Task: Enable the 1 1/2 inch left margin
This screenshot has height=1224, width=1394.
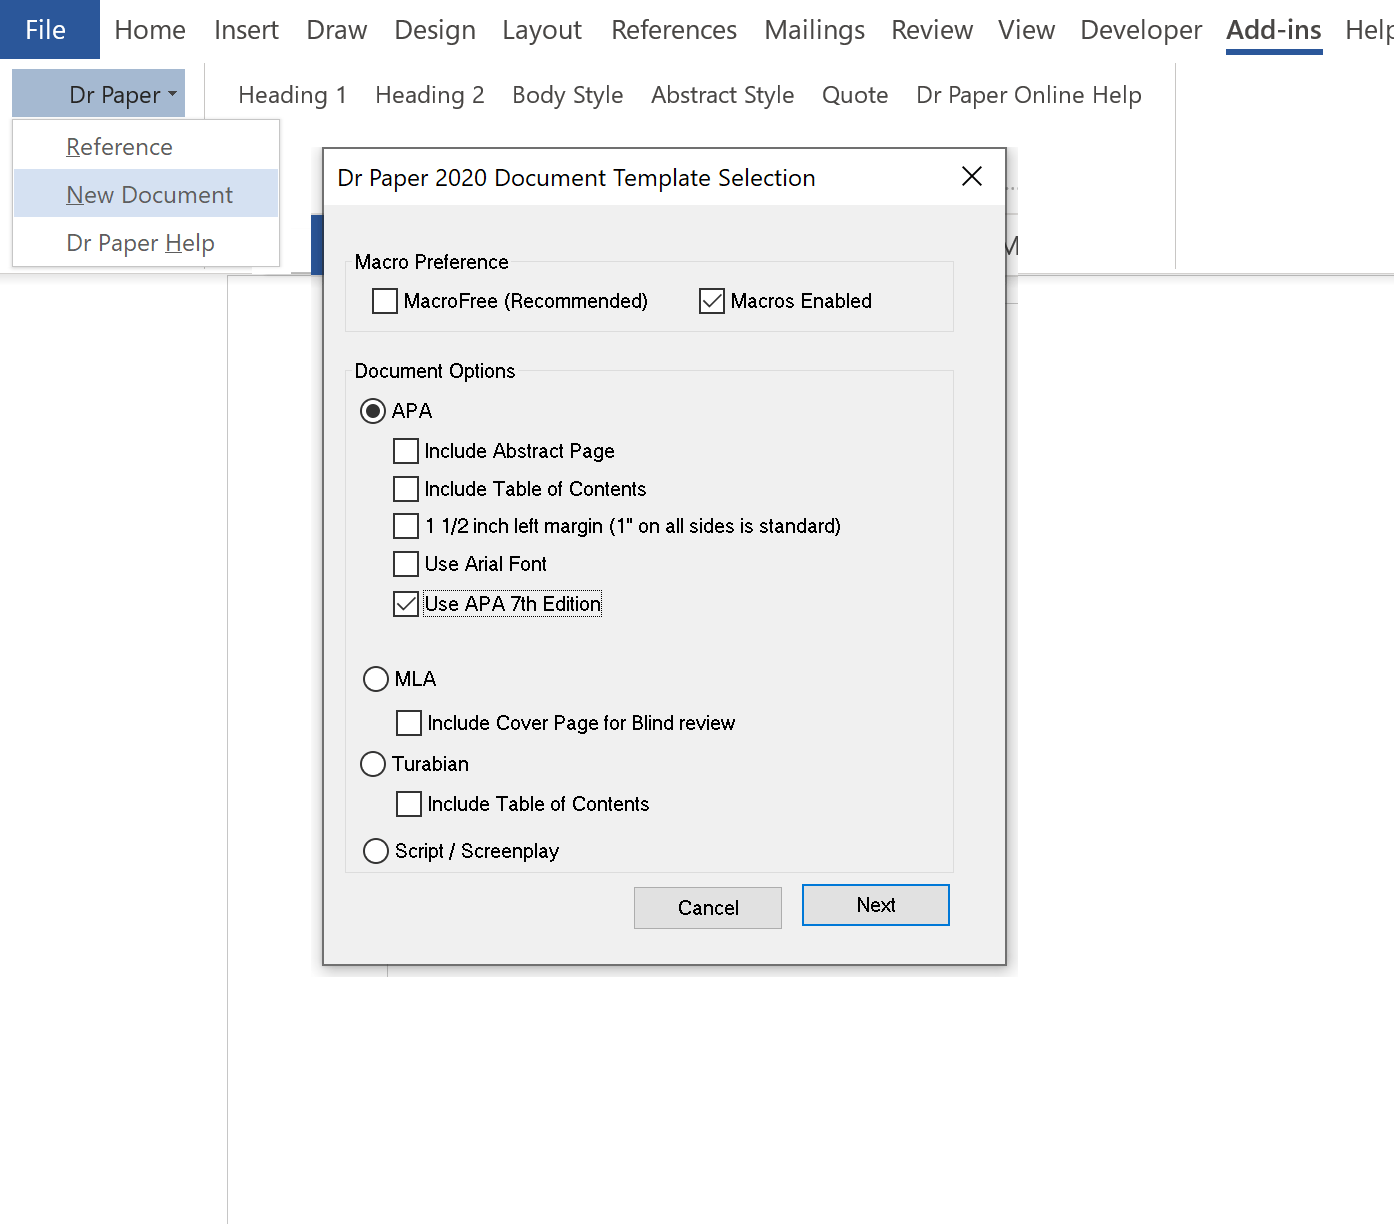Action: tap(406, 526)
